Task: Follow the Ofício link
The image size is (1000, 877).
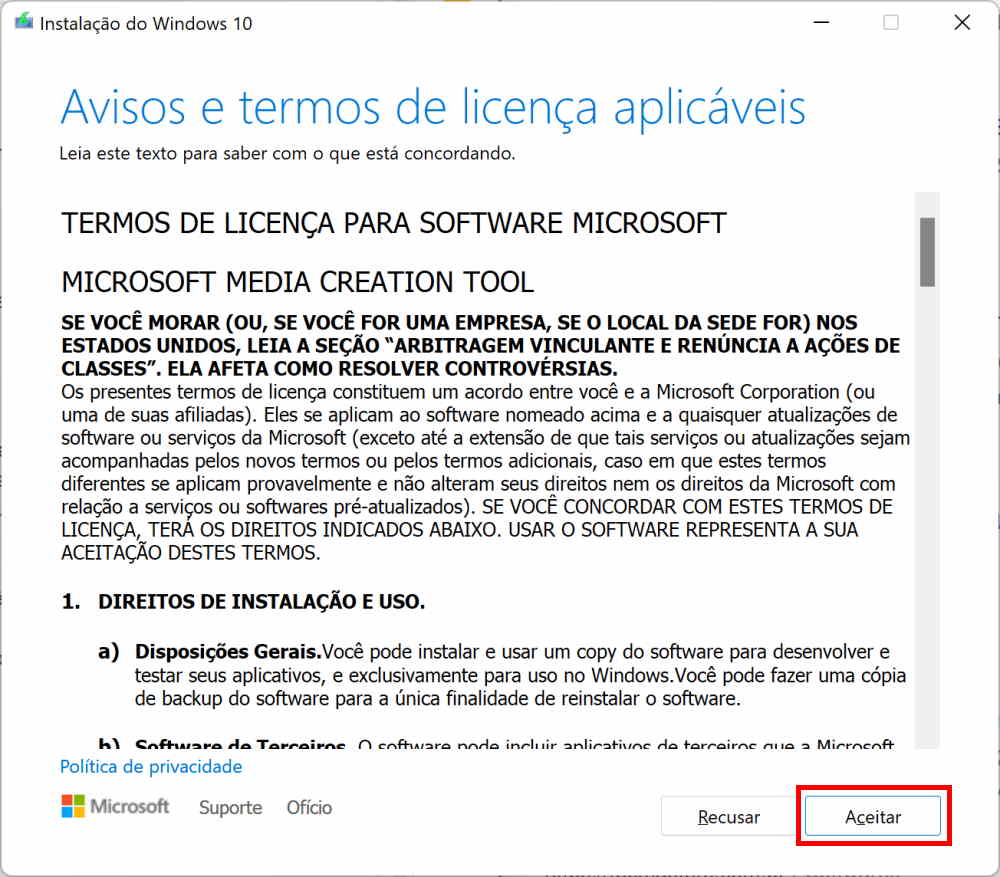Action: (x=309, y=808)
